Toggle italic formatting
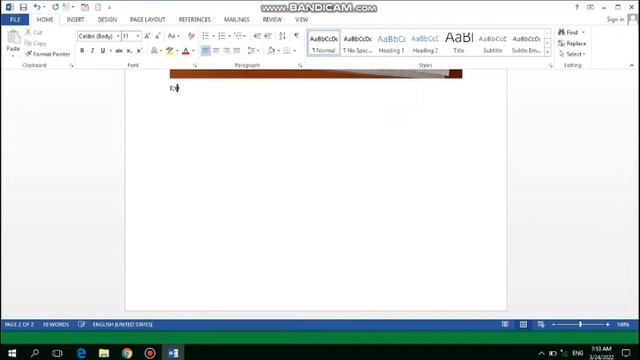The image size is (640, 360). click(92, 51)
